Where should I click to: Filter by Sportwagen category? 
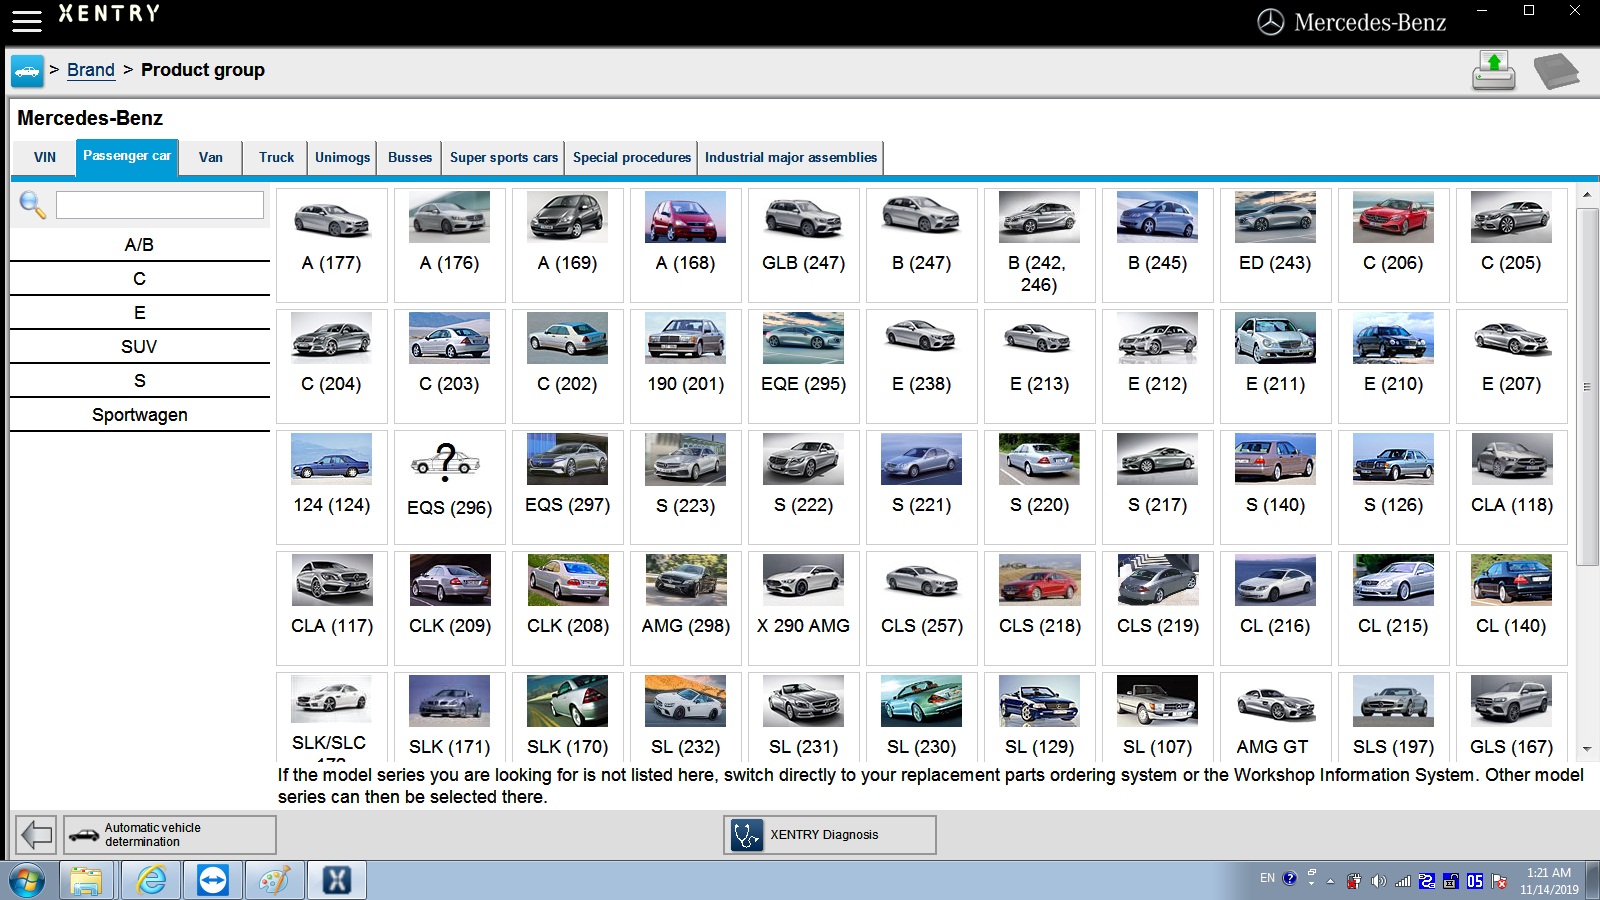pos(140,415)
